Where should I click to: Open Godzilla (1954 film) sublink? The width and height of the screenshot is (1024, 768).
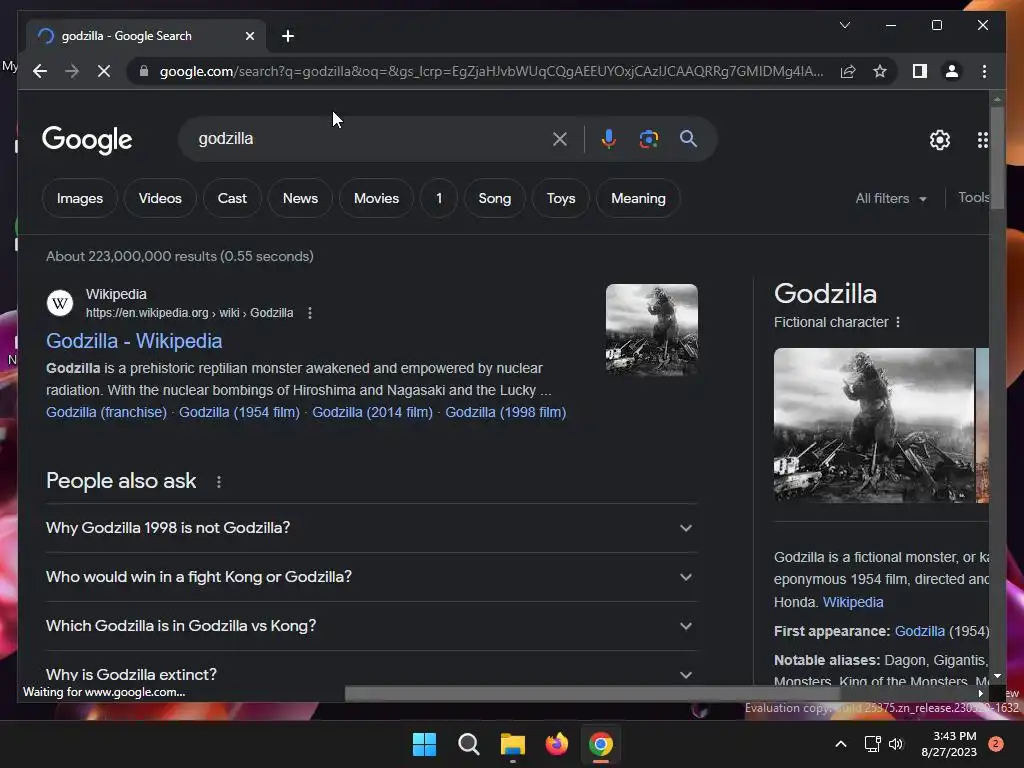coord(239,412)
